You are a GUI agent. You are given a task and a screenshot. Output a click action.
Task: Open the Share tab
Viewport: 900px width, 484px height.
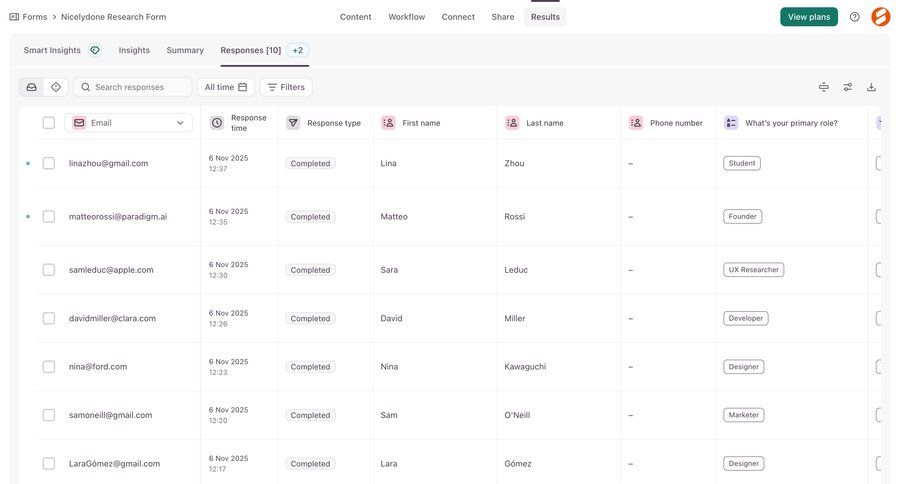(503, 17)
